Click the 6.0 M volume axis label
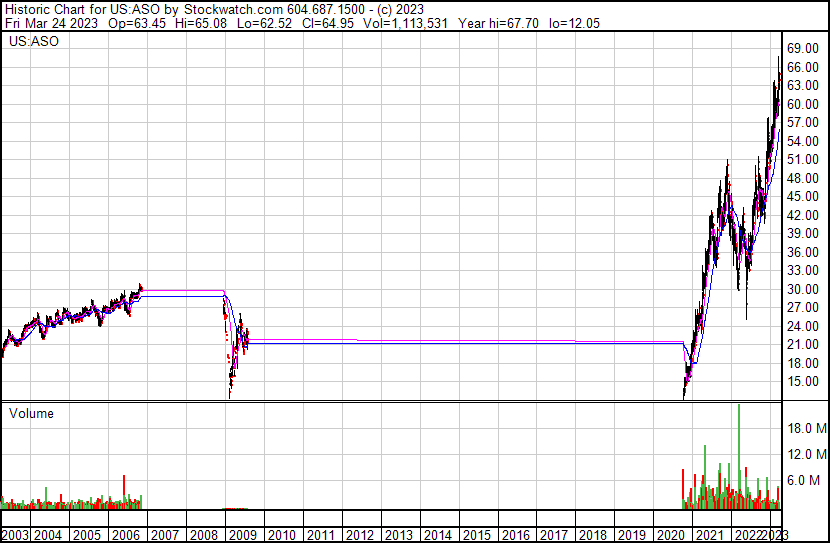 pyautogui.click(x=803, y=480)
